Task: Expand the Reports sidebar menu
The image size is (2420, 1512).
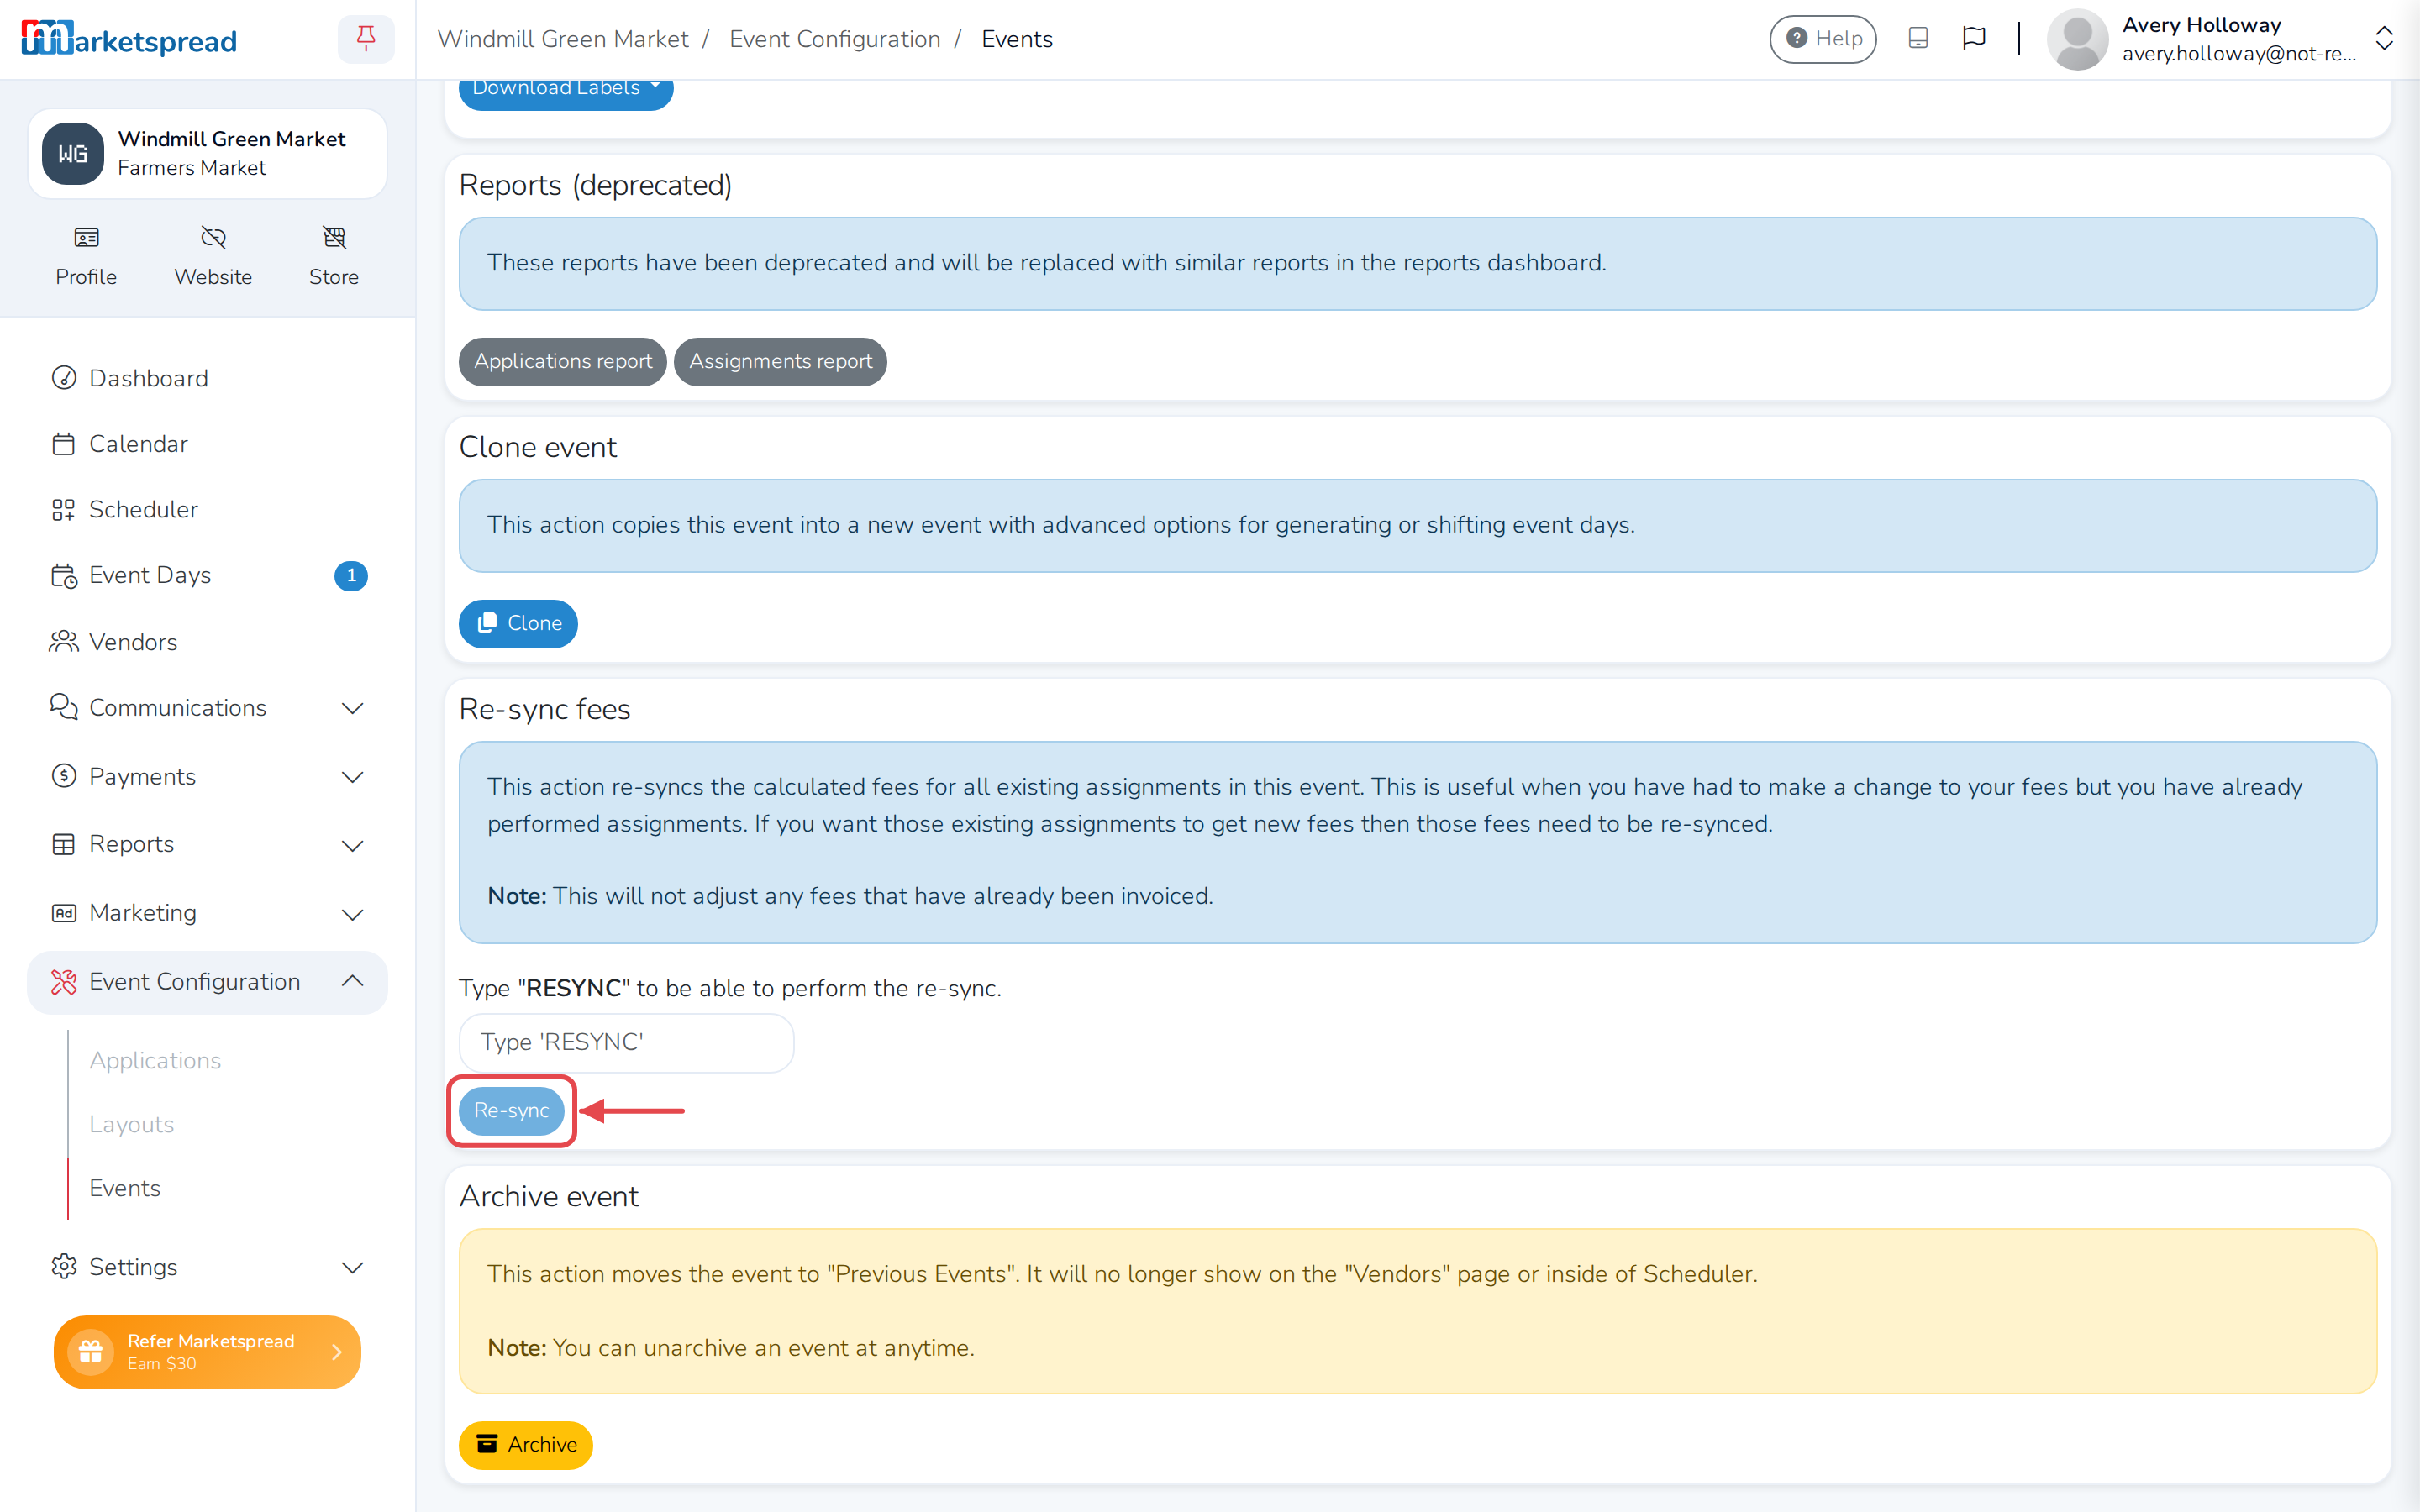Action: (207, 845)
